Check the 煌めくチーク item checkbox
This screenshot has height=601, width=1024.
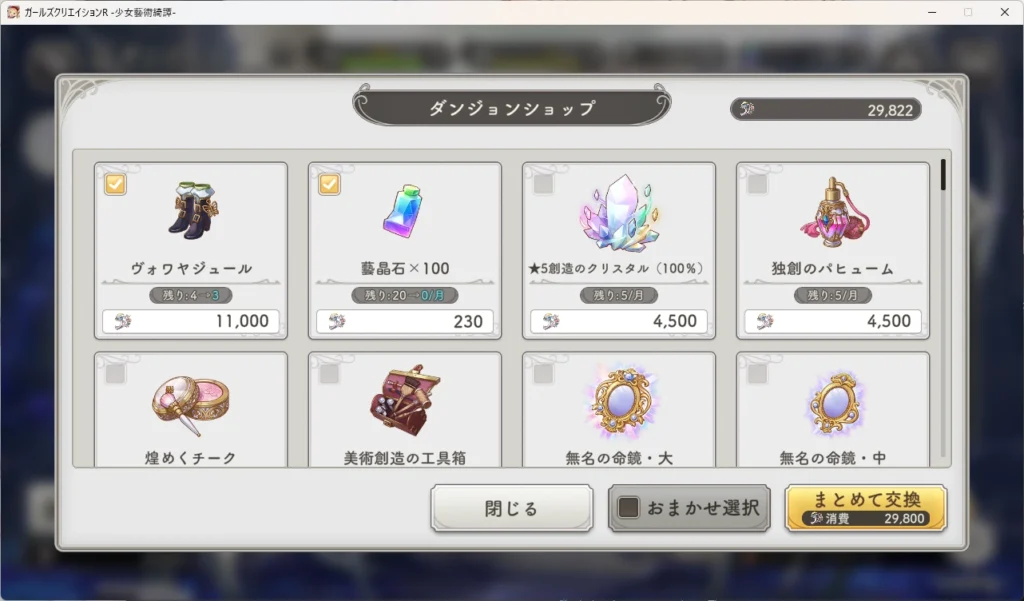115,374
